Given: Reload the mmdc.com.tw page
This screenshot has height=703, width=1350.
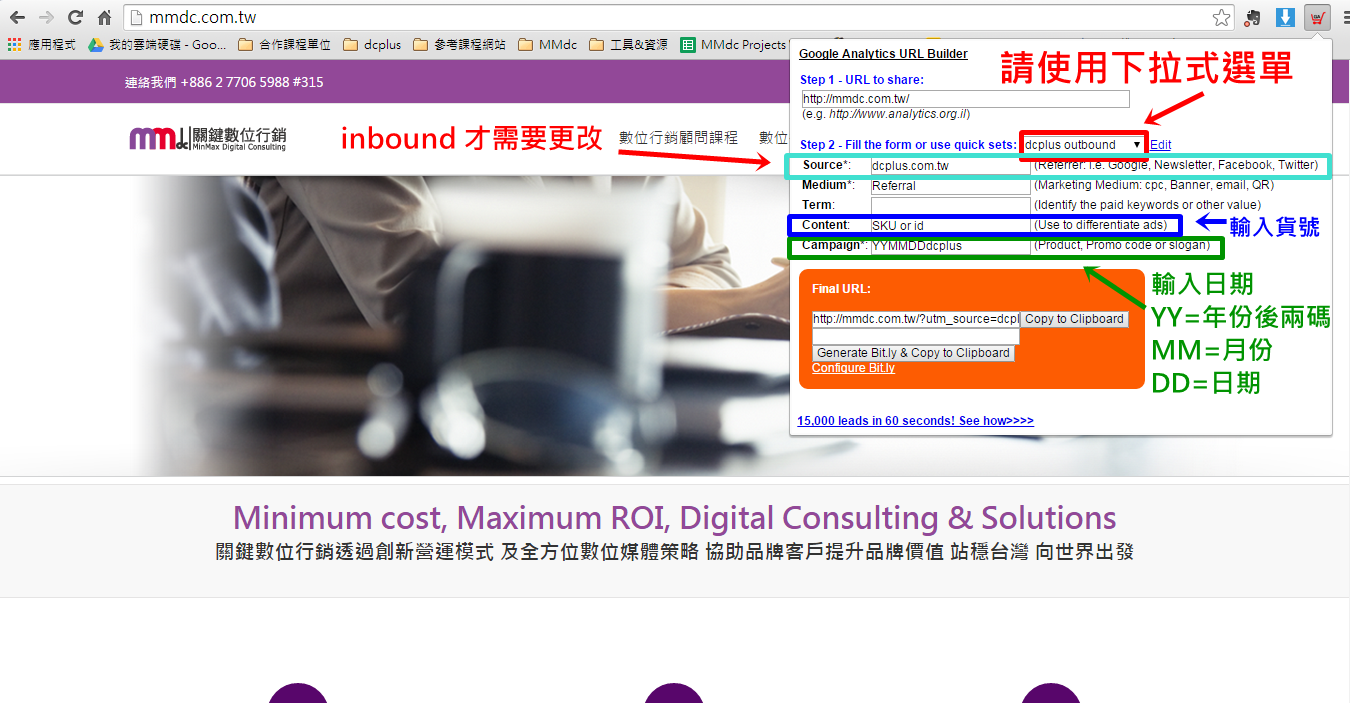Looking at the screenshot, I should 75,17.
